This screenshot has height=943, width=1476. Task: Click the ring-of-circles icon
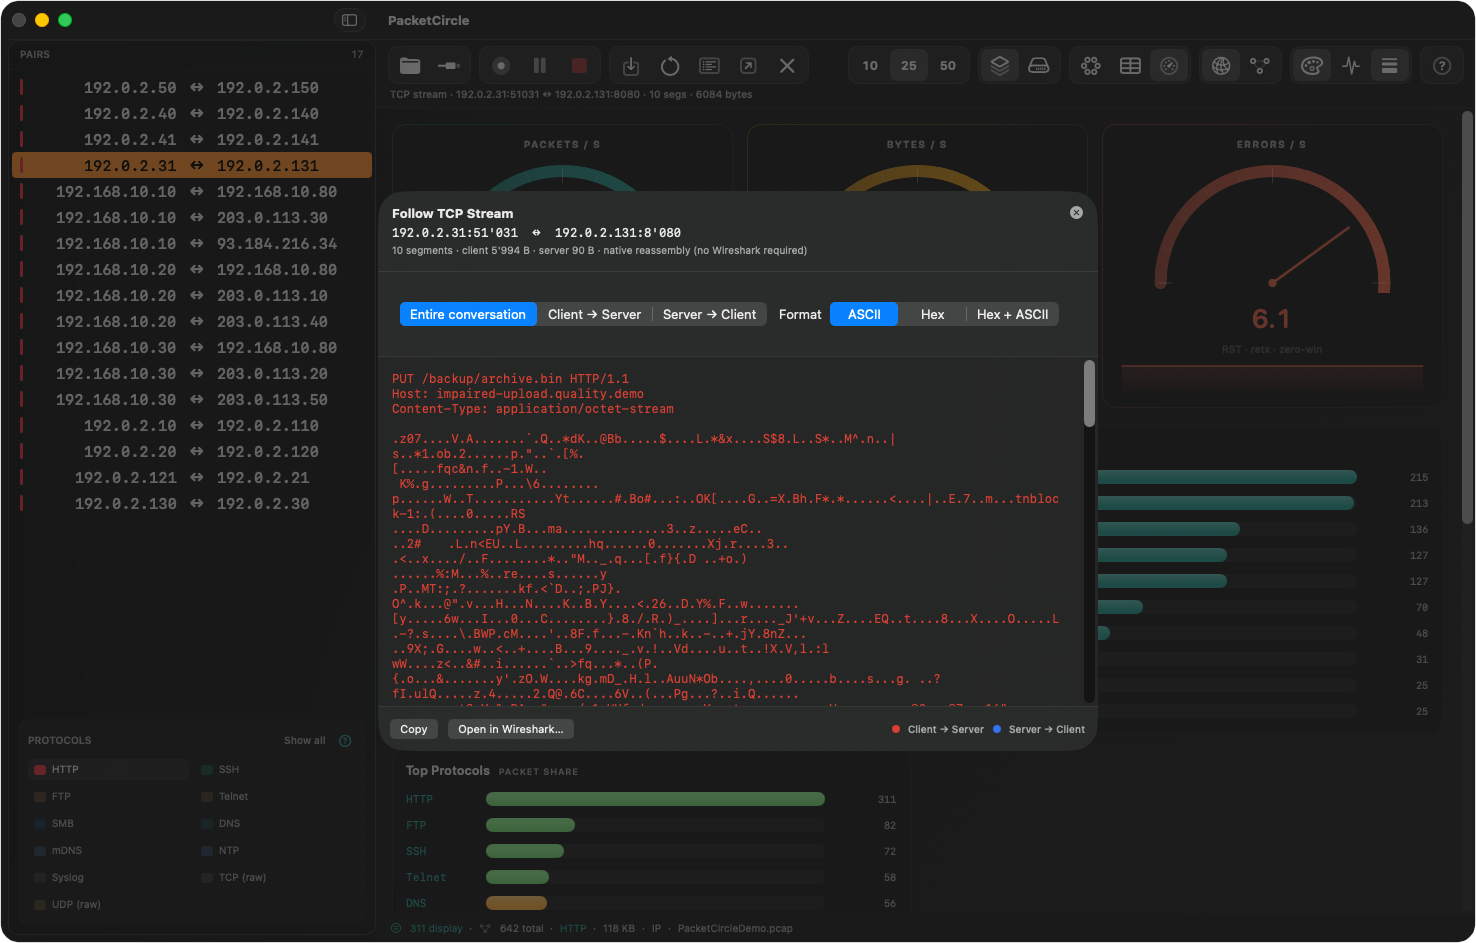(x=1091, y=66)
